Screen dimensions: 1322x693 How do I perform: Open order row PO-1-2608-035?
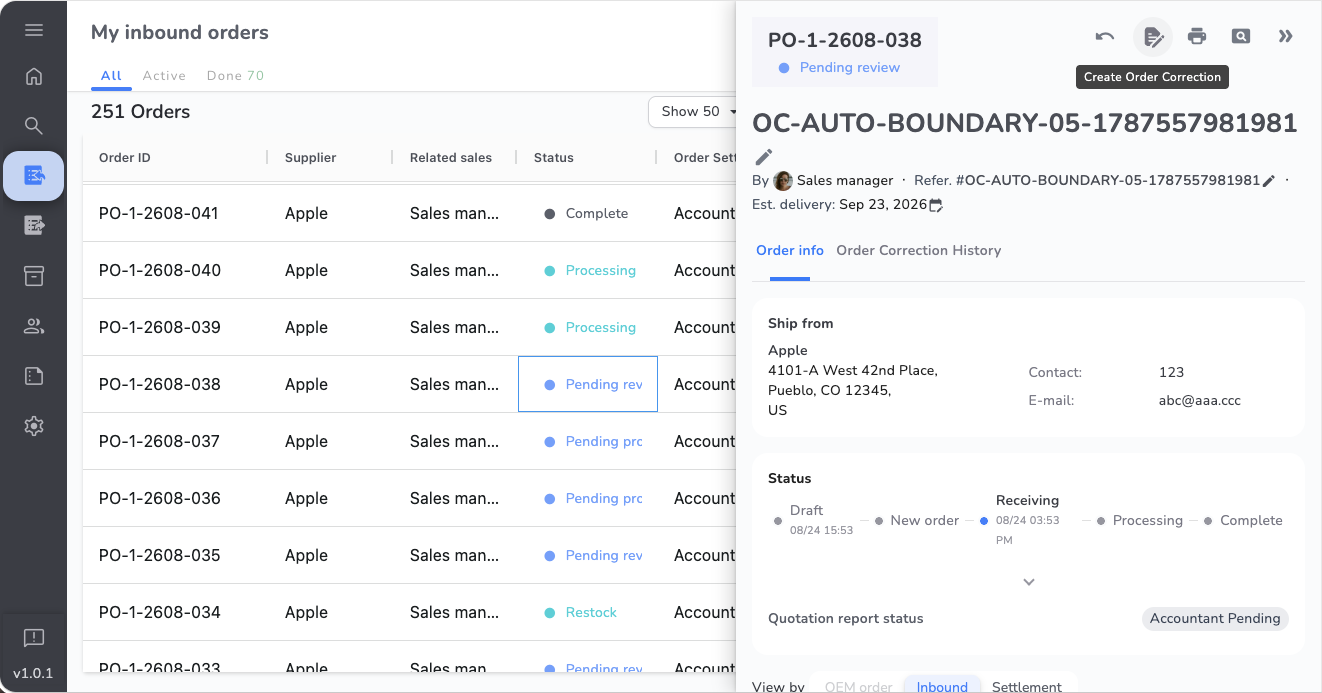tap(409, 556)
